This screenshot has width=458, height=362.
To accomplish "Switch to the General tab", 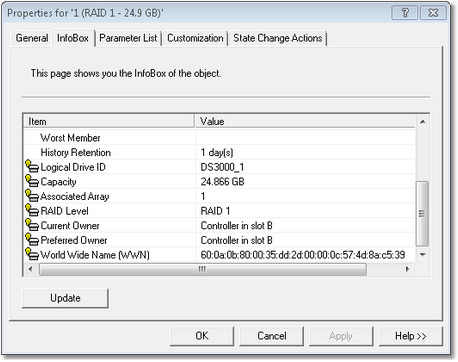I will click(x=32, y=38).
